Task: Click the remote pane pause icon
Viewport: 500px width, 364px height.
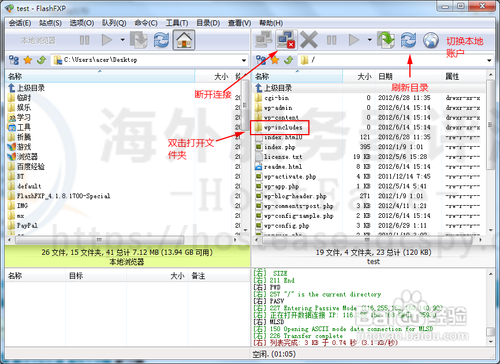Action: point(331,40)
